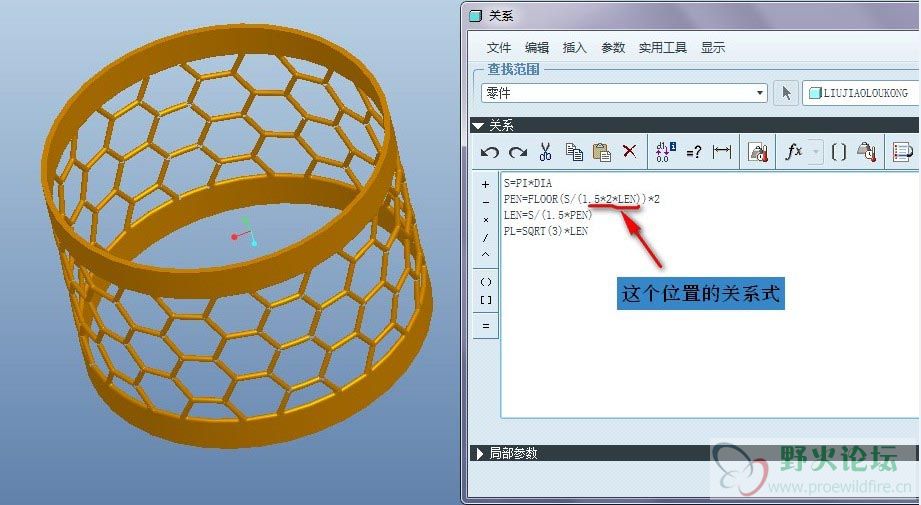The height and width of the screenshot is (505, 921).
Task: Click the PL=SQRT(3)*LEN relation line
Action: tap(546, 231)
